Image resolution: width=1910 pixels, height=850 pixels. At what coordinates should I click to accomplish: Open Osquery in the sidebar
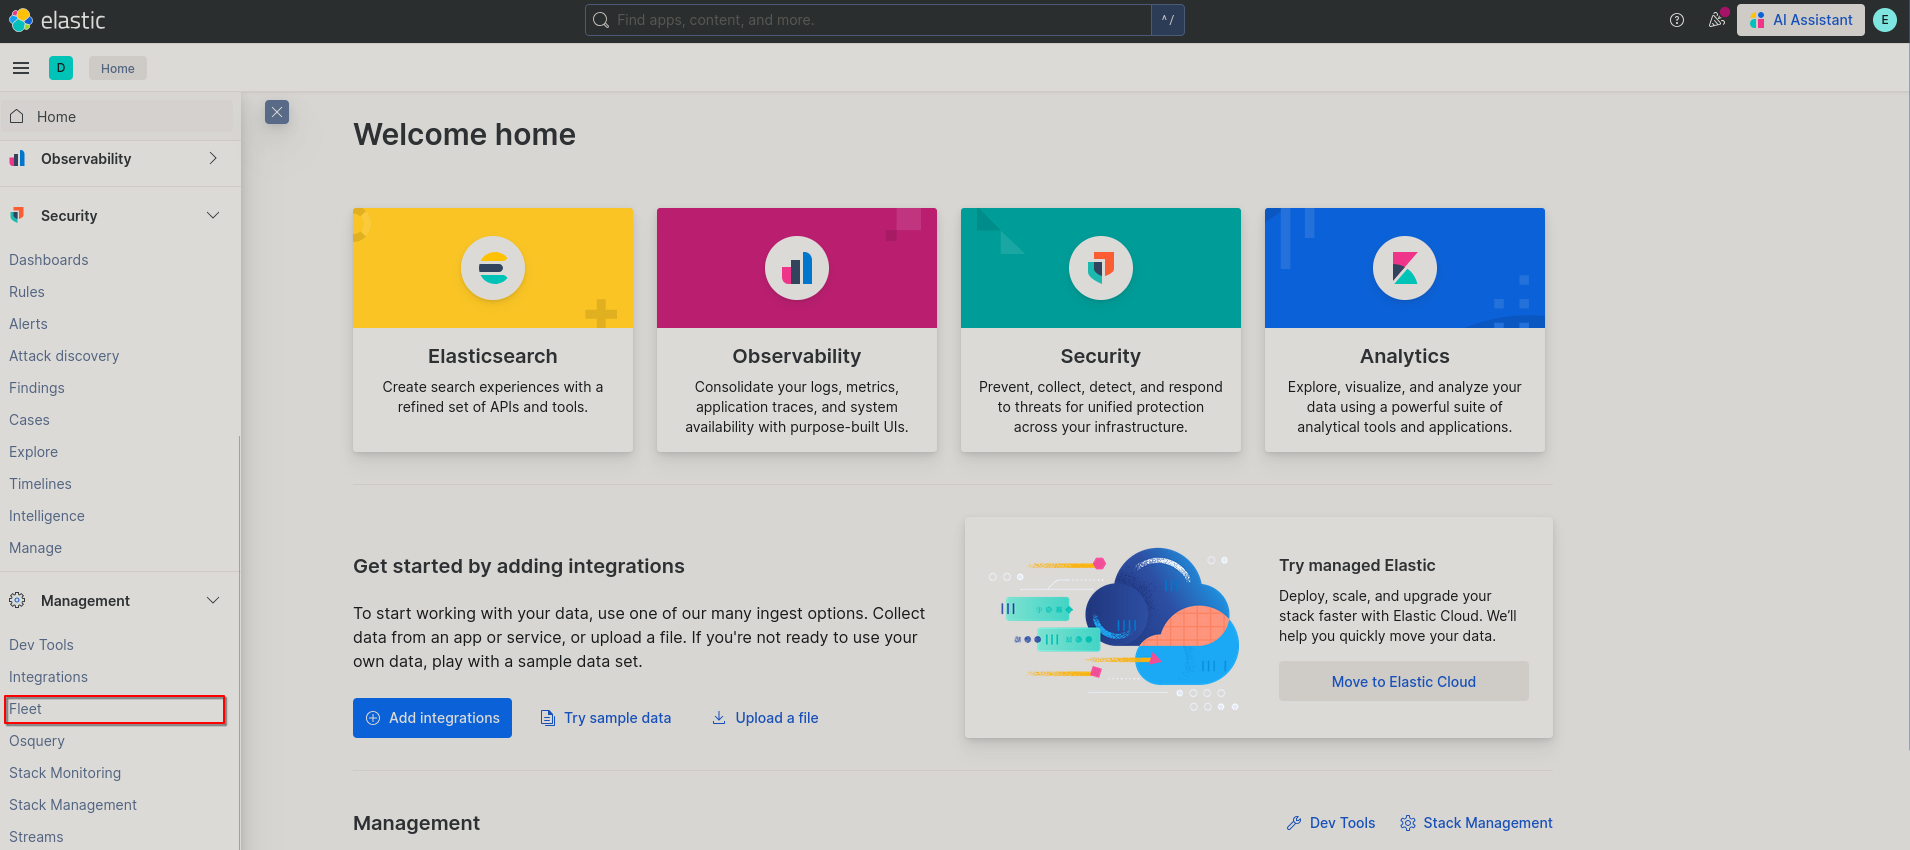[x=37, y=741]
